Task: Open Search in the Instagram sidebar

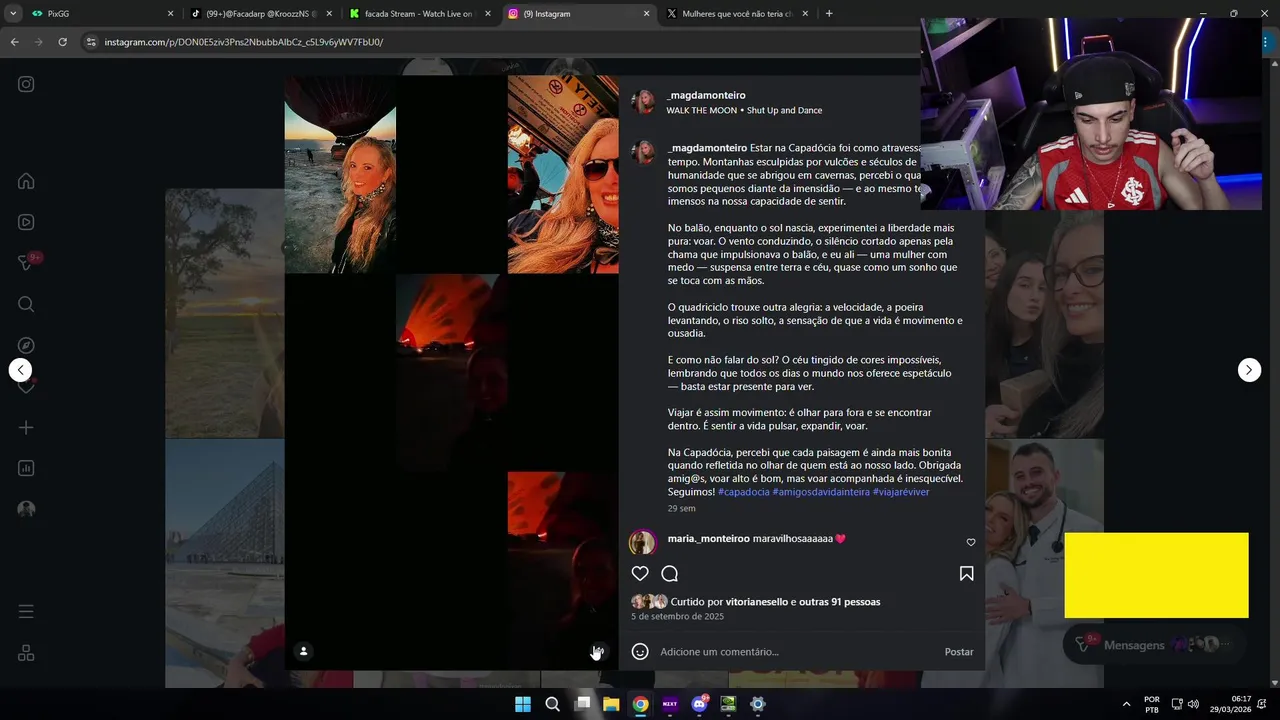Action: coord(26,304)
